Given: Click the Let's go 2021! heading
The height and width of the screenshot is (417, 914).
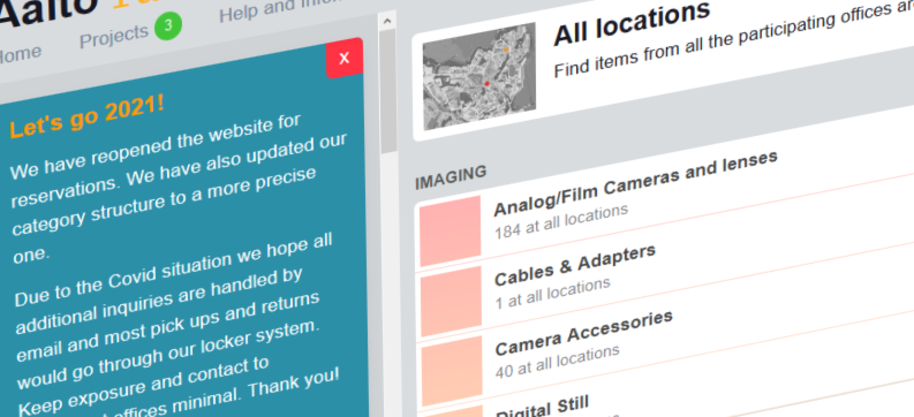Looking at the screenshot, I should [x=86, y=117].
